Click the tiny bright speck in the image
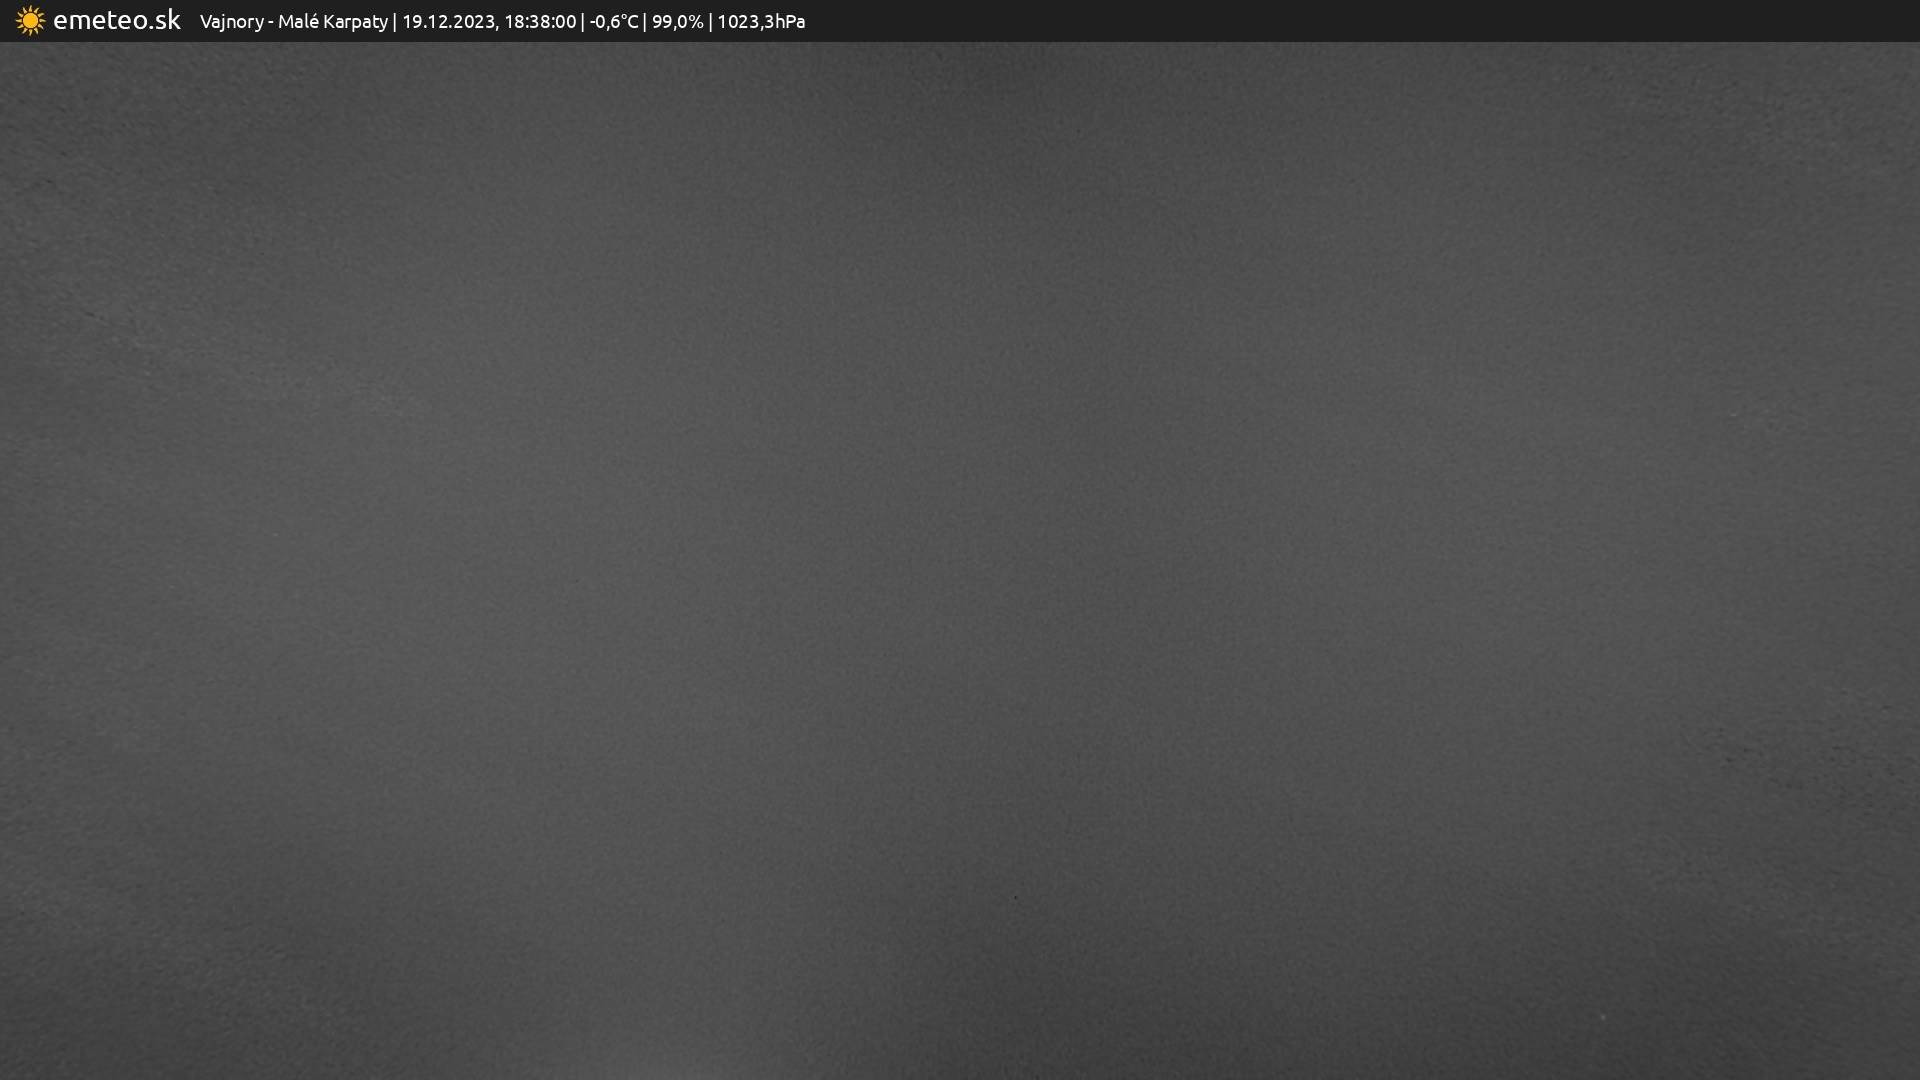The image size is (1920, 1080). click(1602, 1017)
